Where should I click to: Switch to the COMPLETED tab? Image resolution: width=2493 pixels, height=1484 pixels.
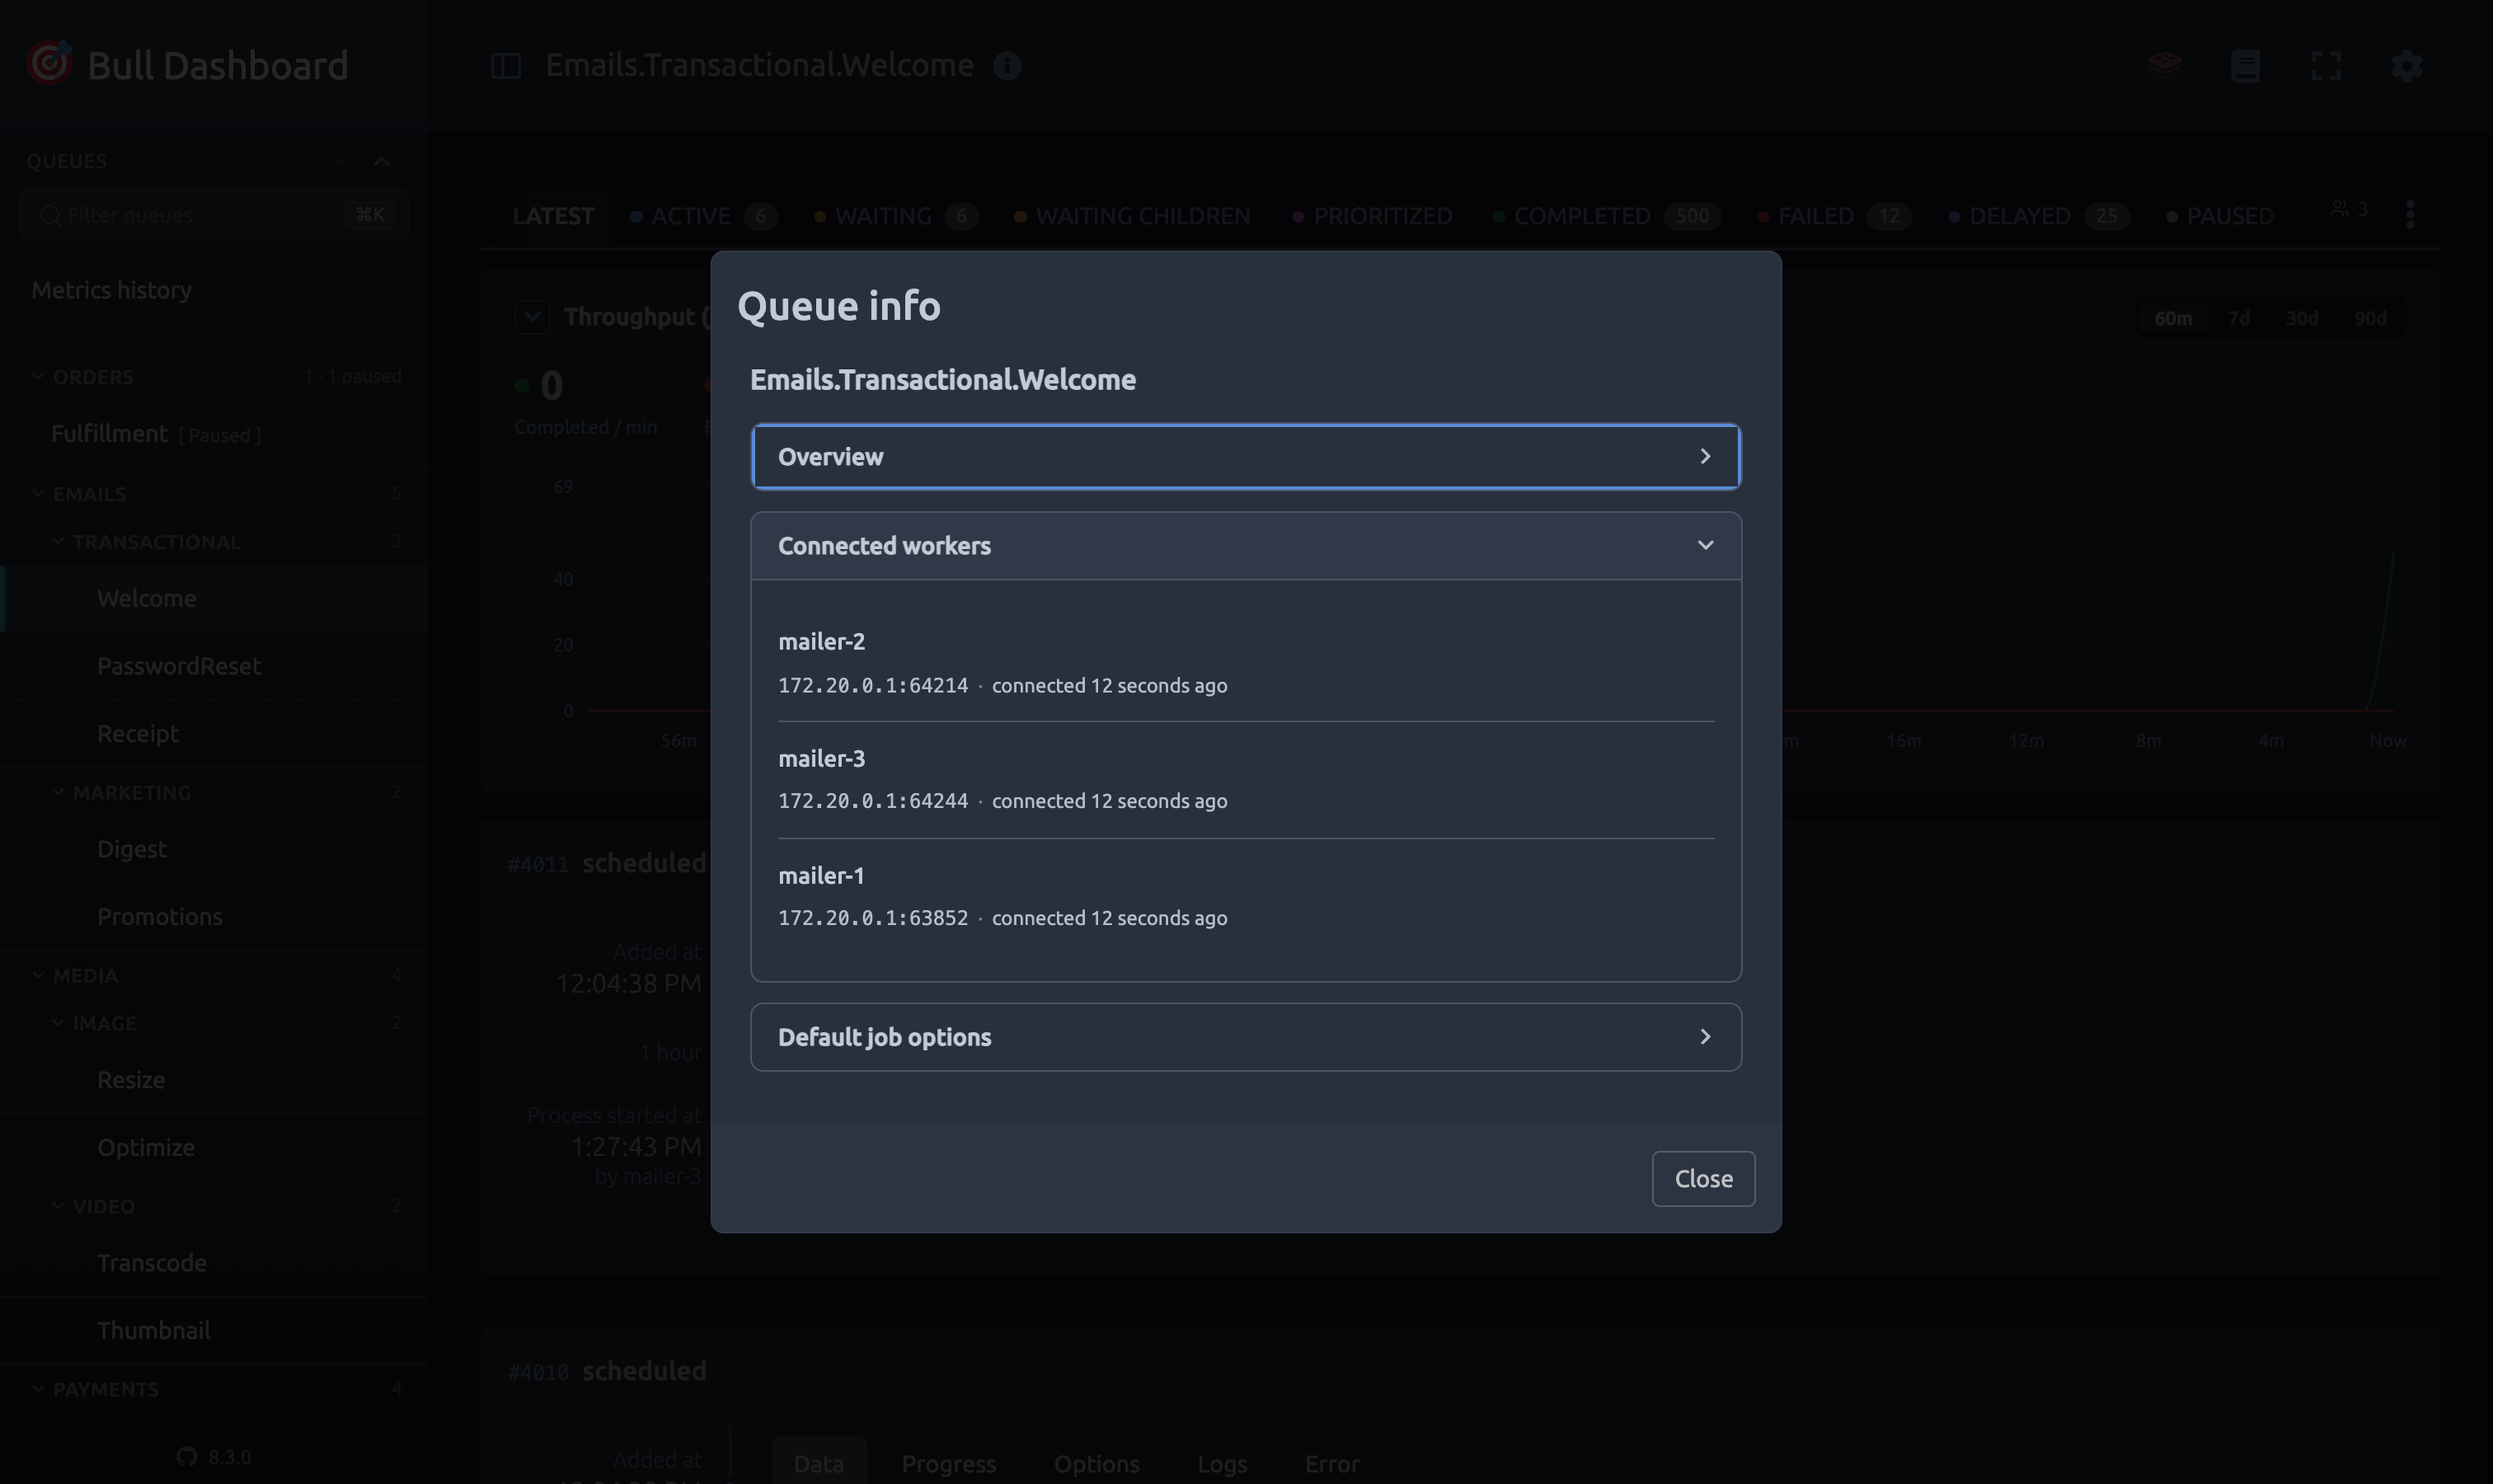1606,216
